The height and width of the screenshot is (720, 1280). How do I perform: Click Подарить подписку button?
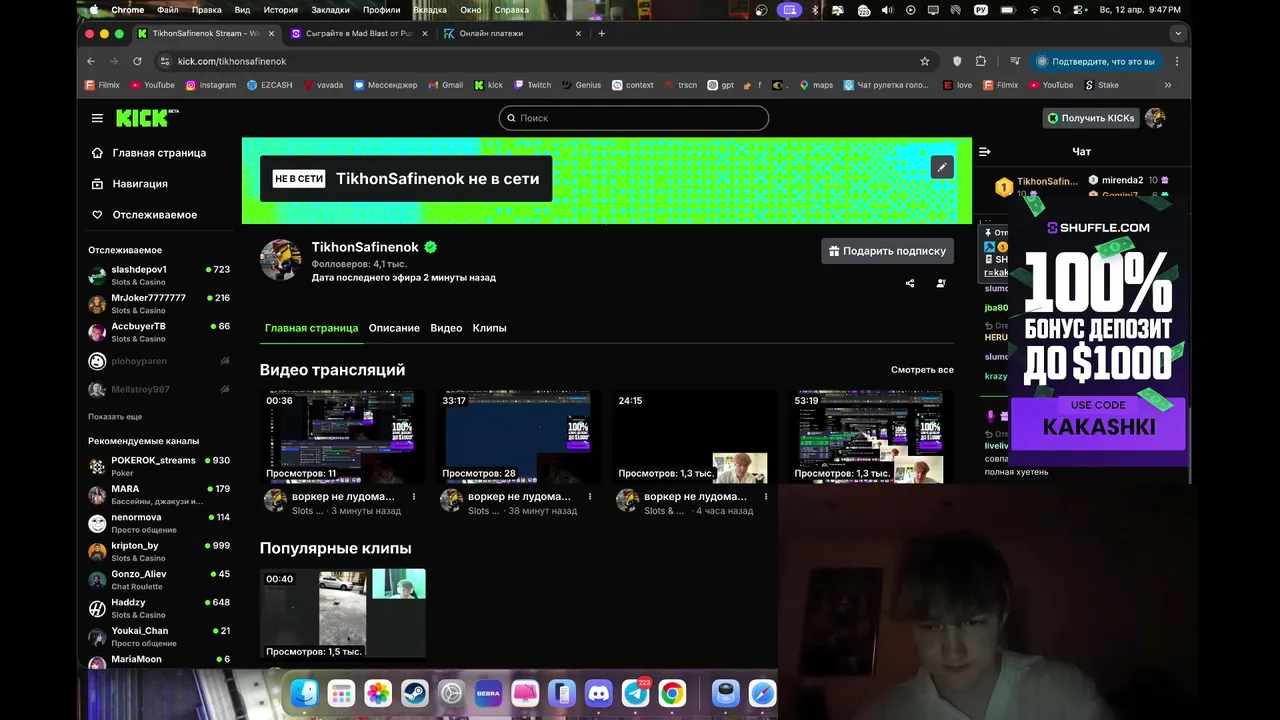pos(887,251)
